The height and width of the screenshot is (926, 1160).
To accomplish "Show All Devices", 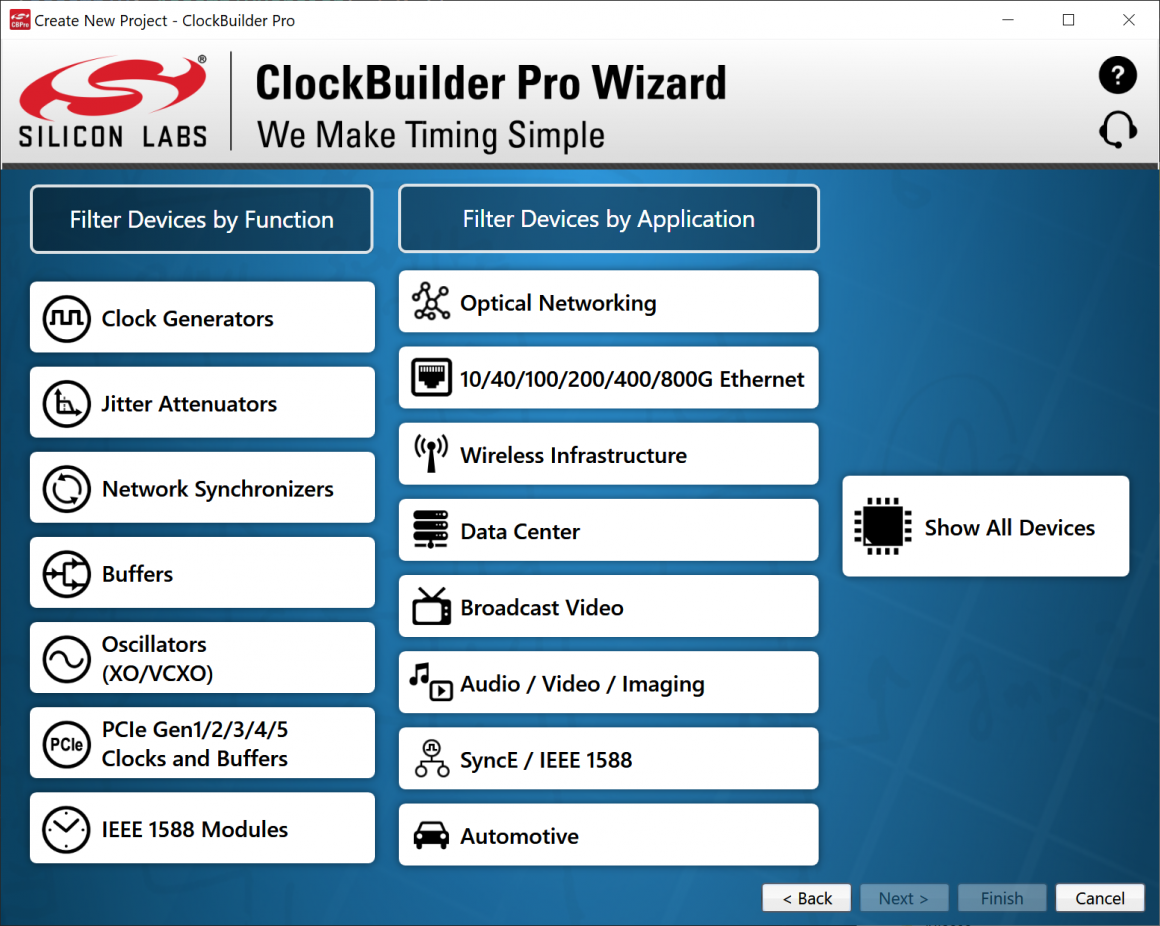I will pyautogui.click(x=985, y=527).
